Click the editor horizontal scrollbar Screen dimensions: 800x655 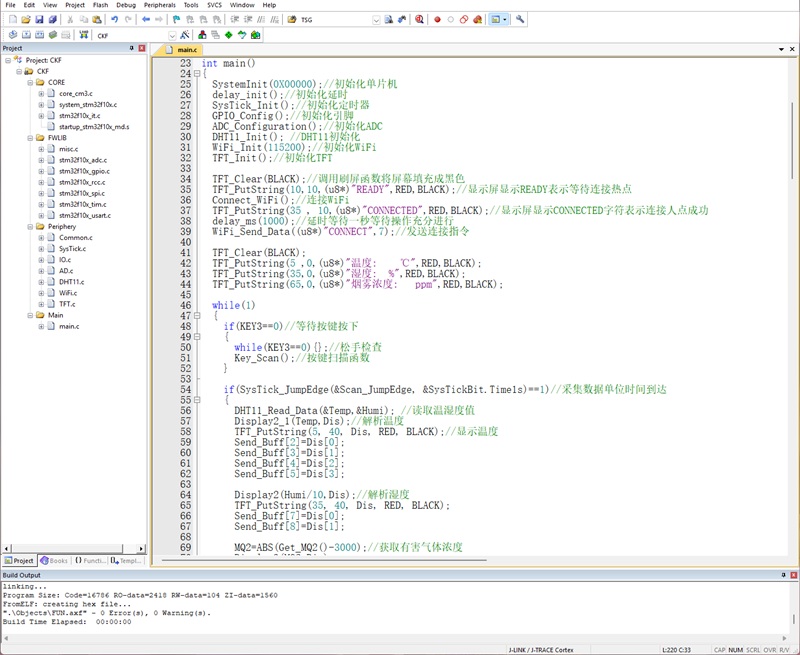click(324, 560)
